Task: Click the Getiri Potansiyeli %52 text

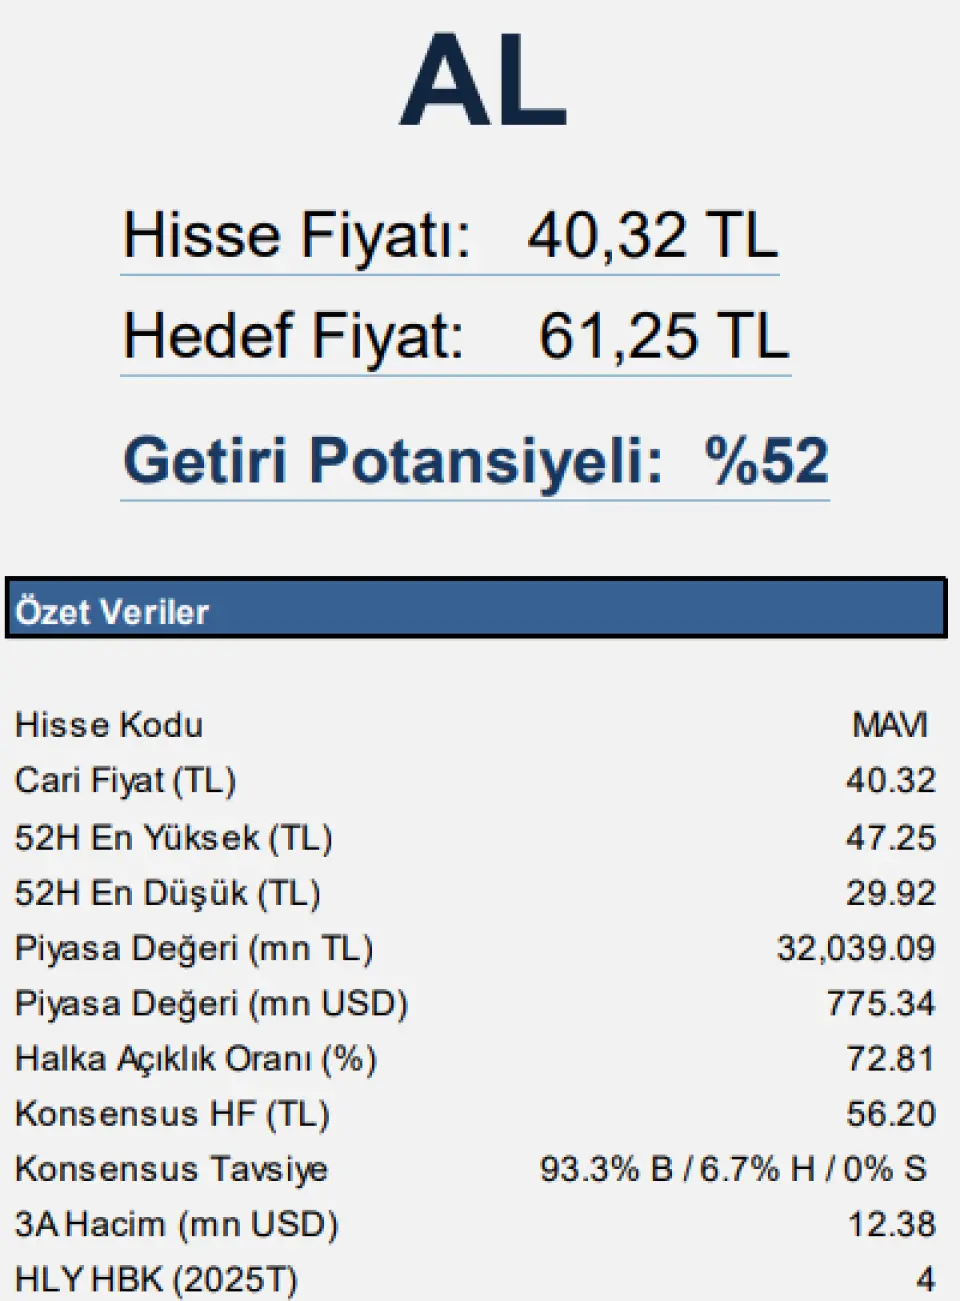Action: (x=476, y=460)
